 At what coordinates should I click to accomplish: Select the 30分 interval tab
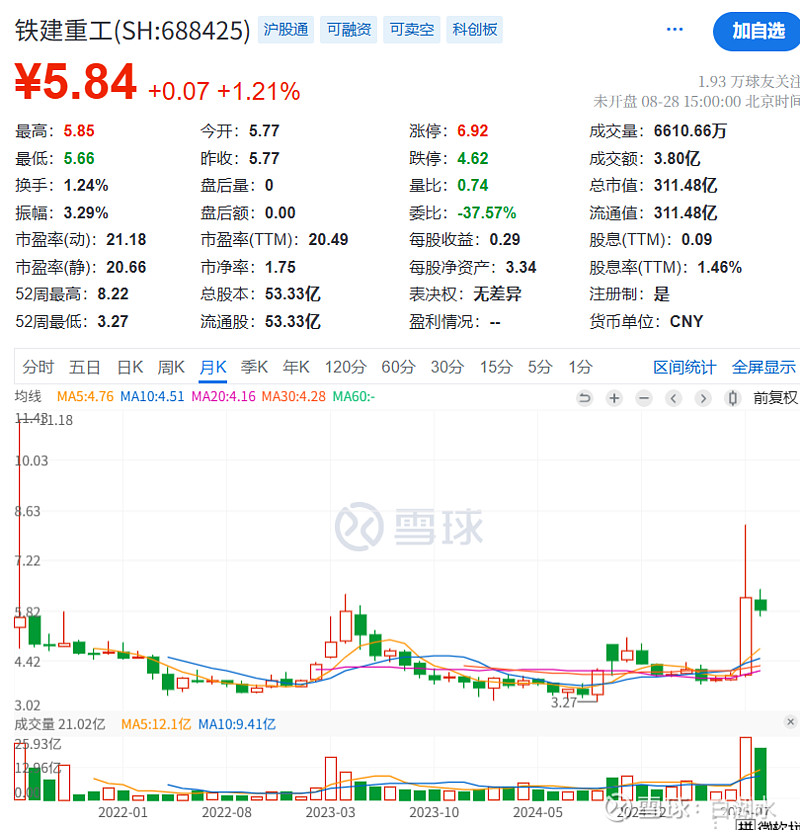coord(447,367)
